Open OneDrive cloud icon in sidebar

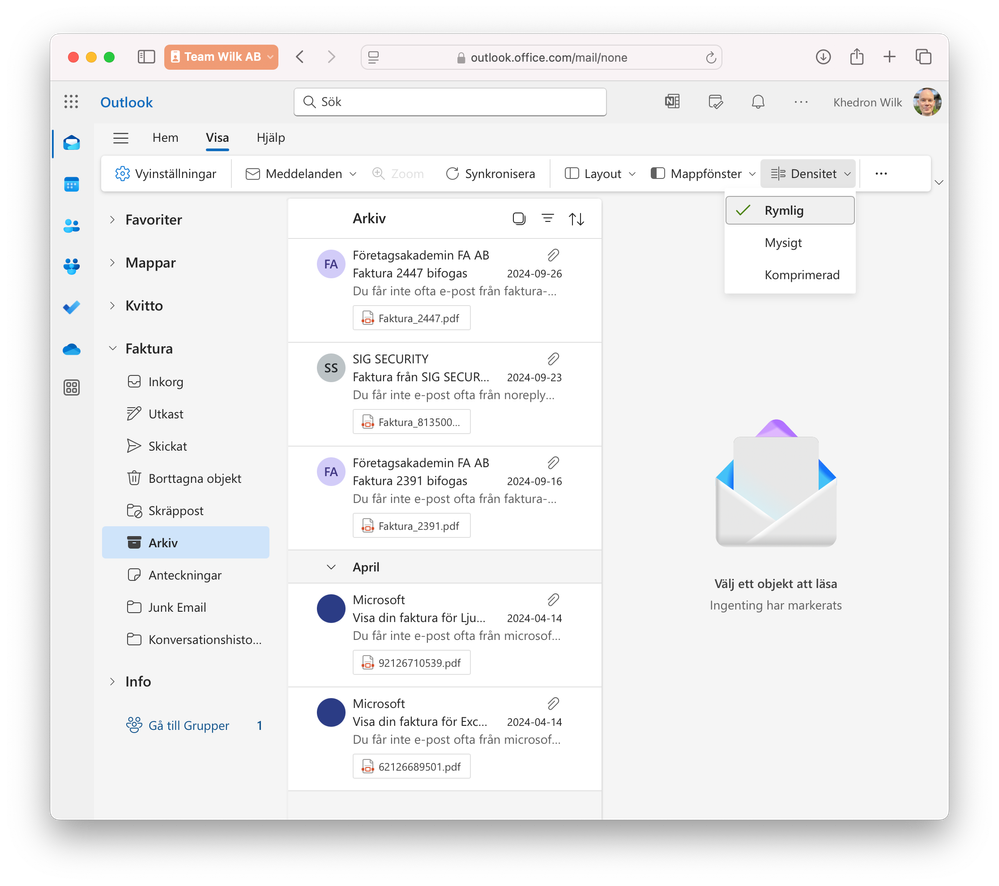tap(71, 349)
